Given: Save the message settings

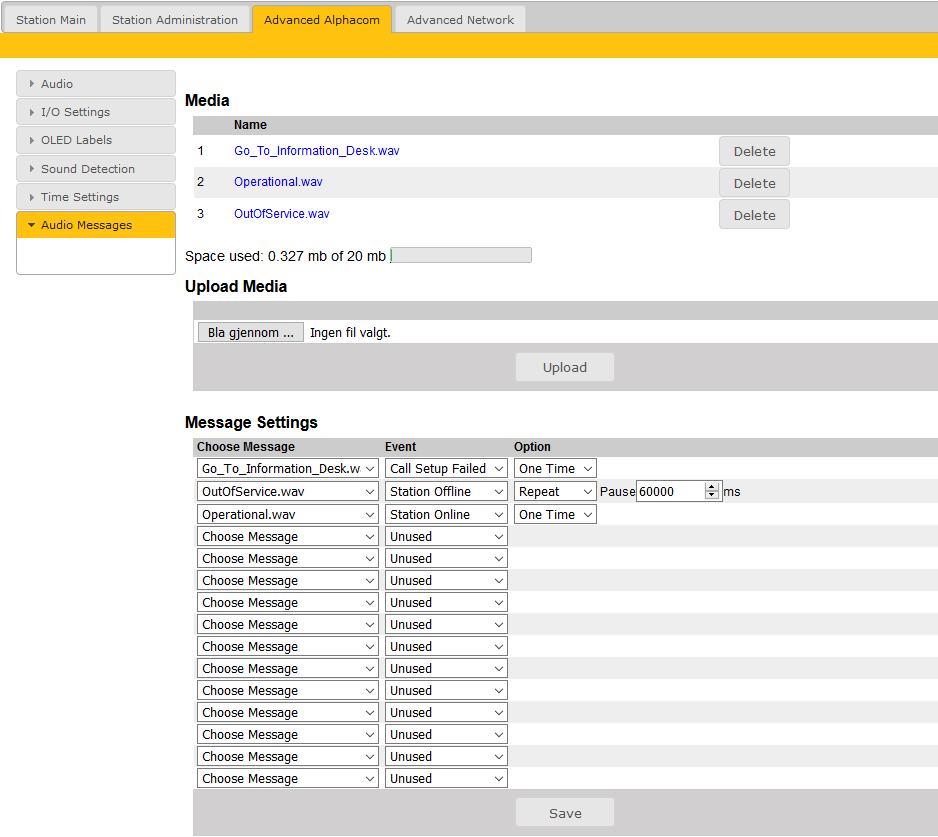Looking at the screenshot, I should [565, 813].
